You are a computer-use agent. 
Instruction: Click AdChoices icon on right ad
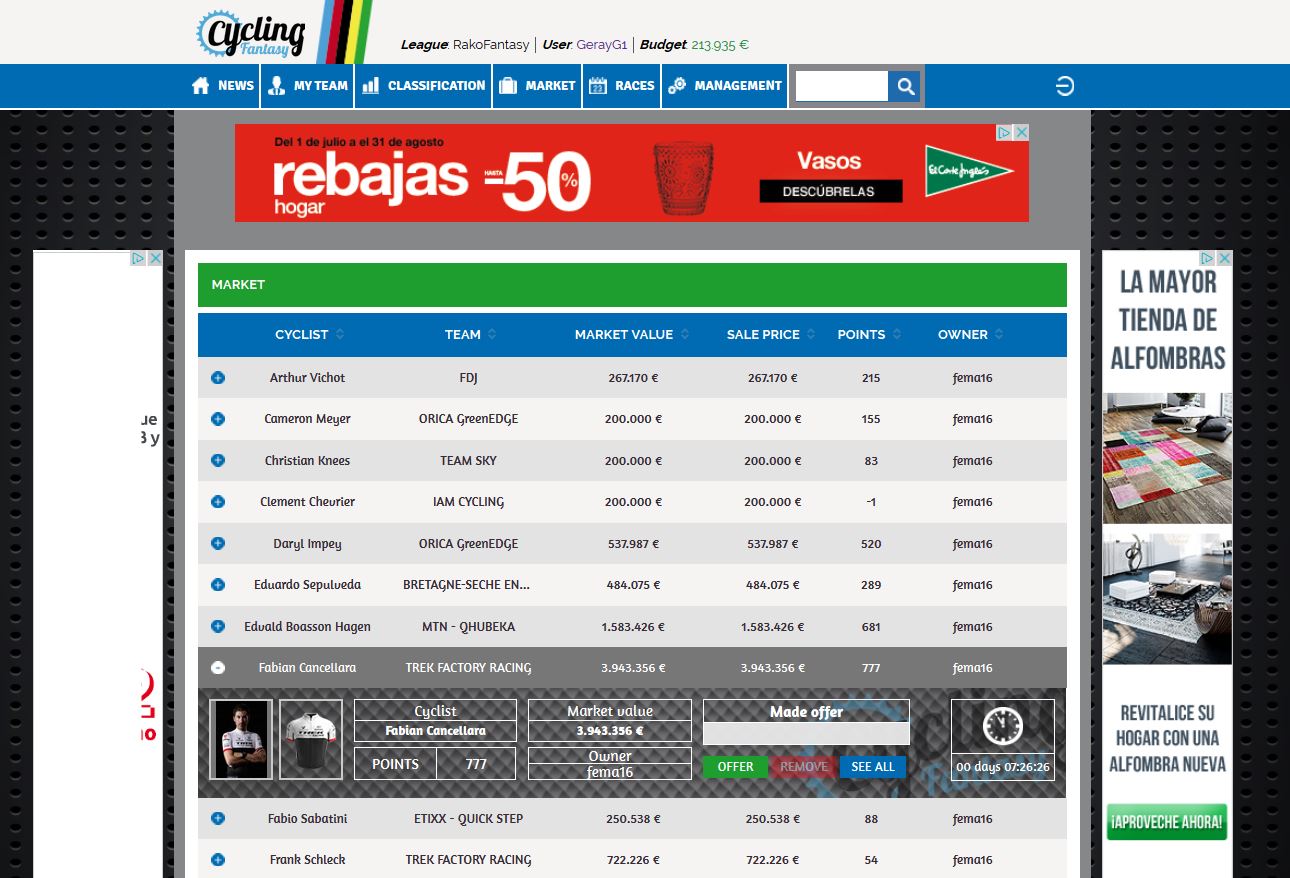coord(1209,258)
